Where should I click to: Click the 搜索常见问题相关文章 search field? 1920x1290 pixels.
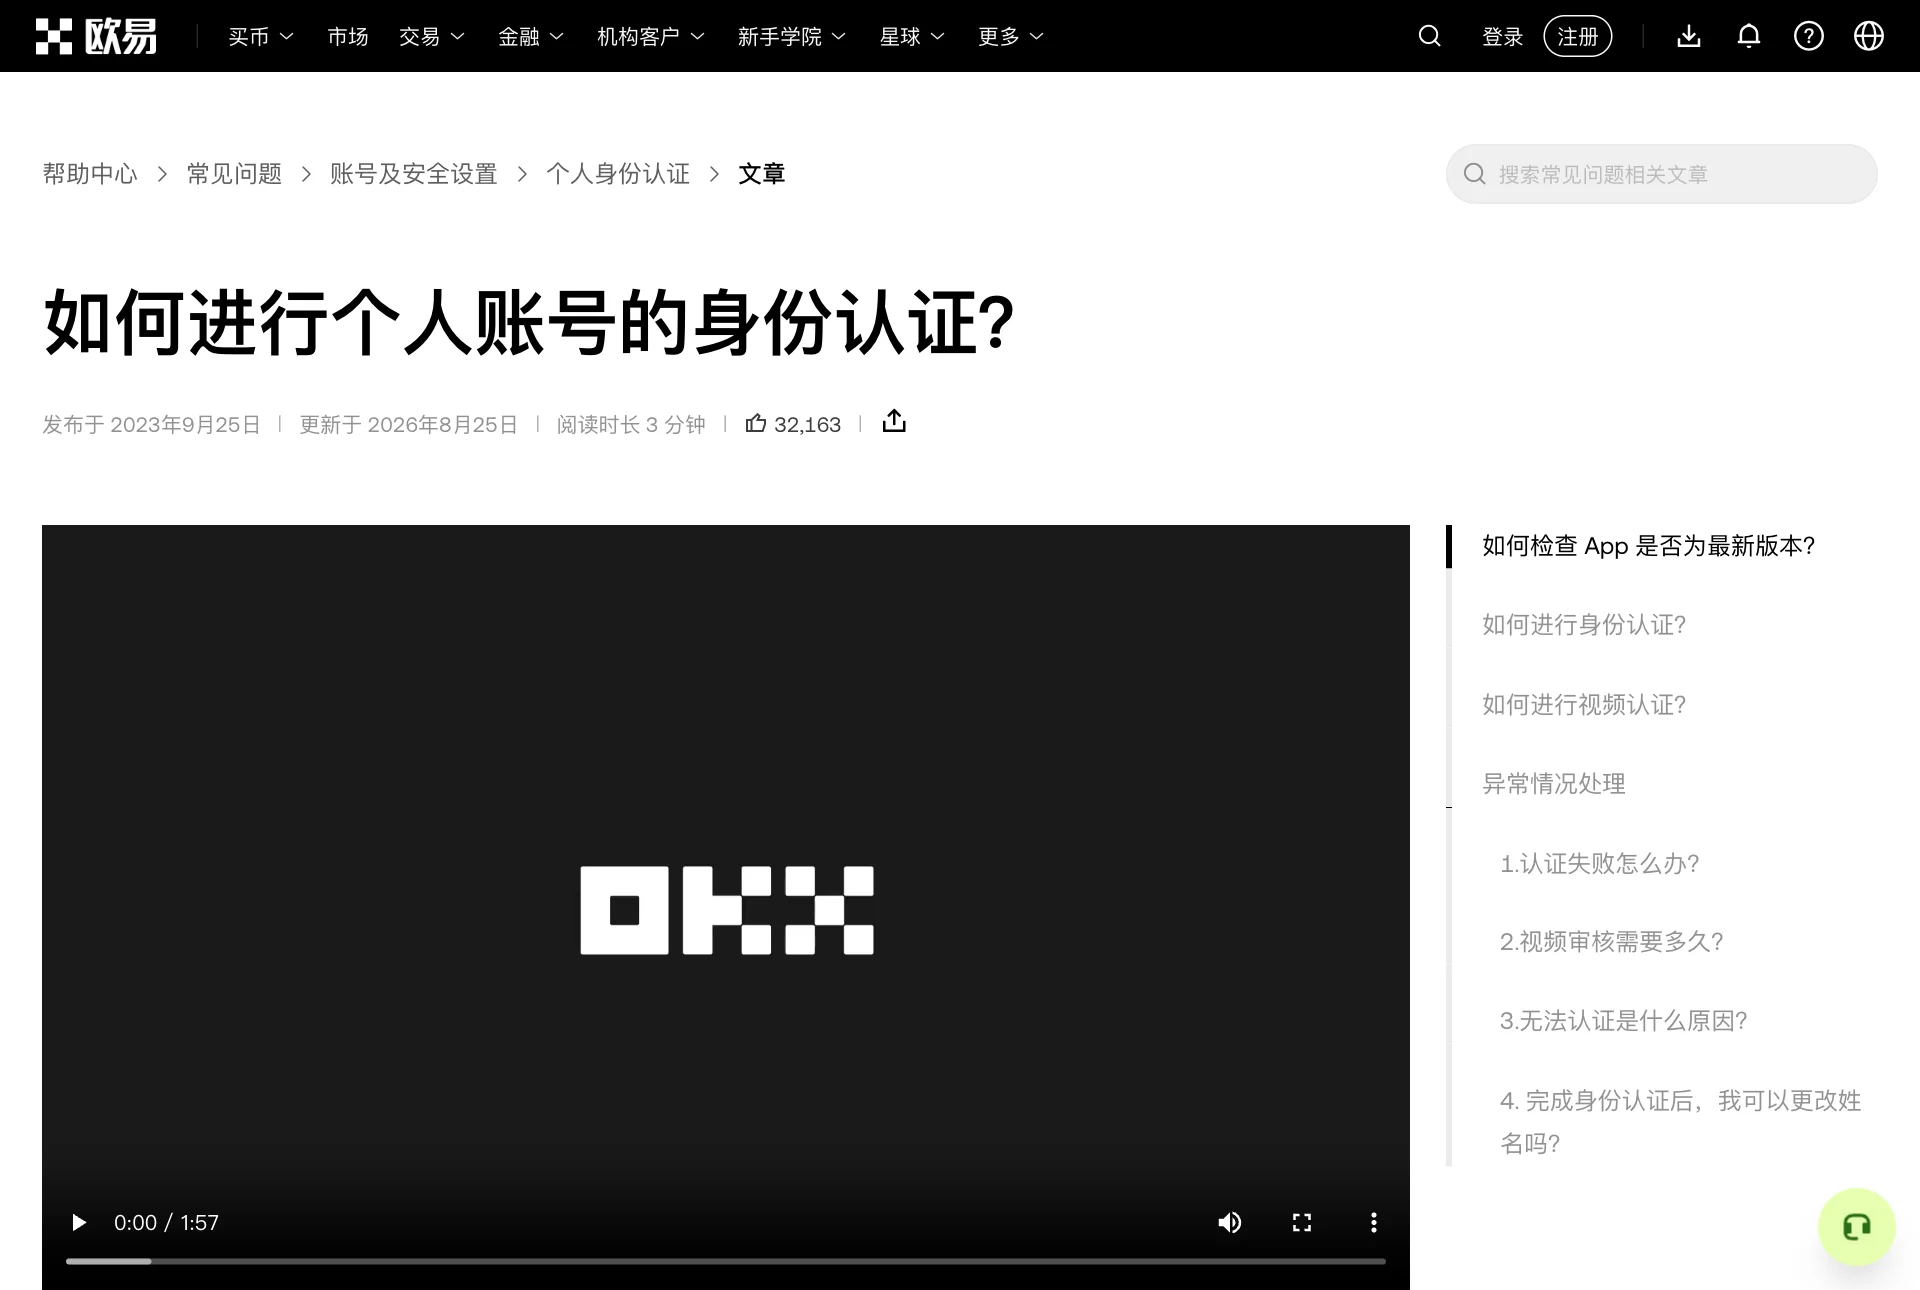[x=1662, y=174]
